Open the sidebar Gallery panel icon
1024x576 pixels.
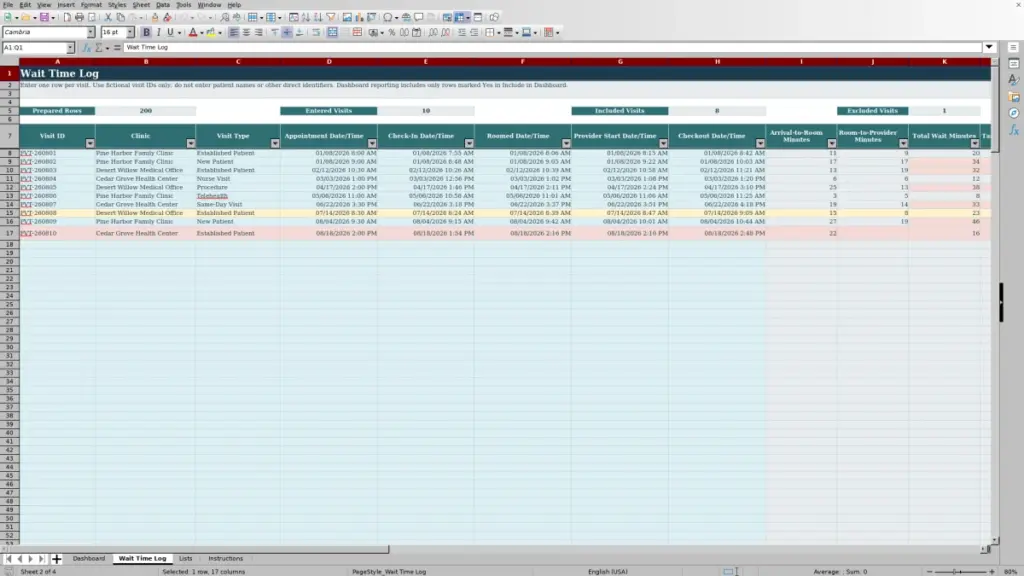coord(1014,97)
